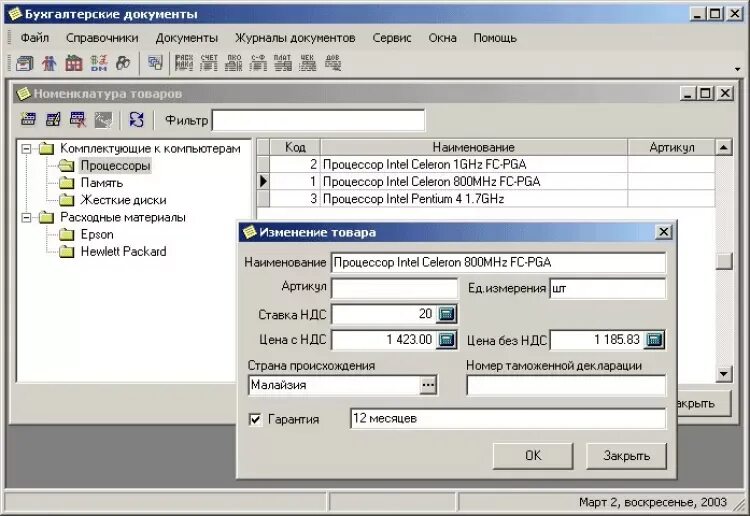Open the Журналы документов menu
This screenshot has width=750, height=516.
tap(295, 38)
